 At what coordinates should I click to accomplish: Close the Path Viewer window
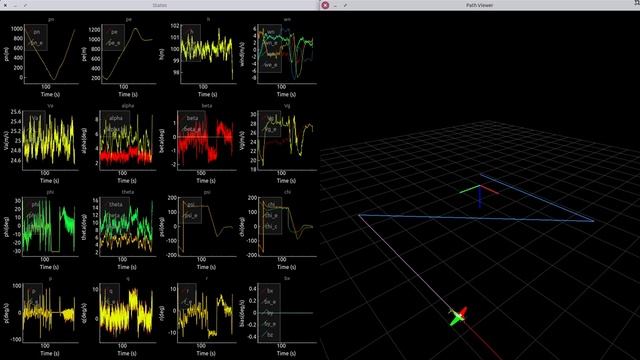(325, 5)
